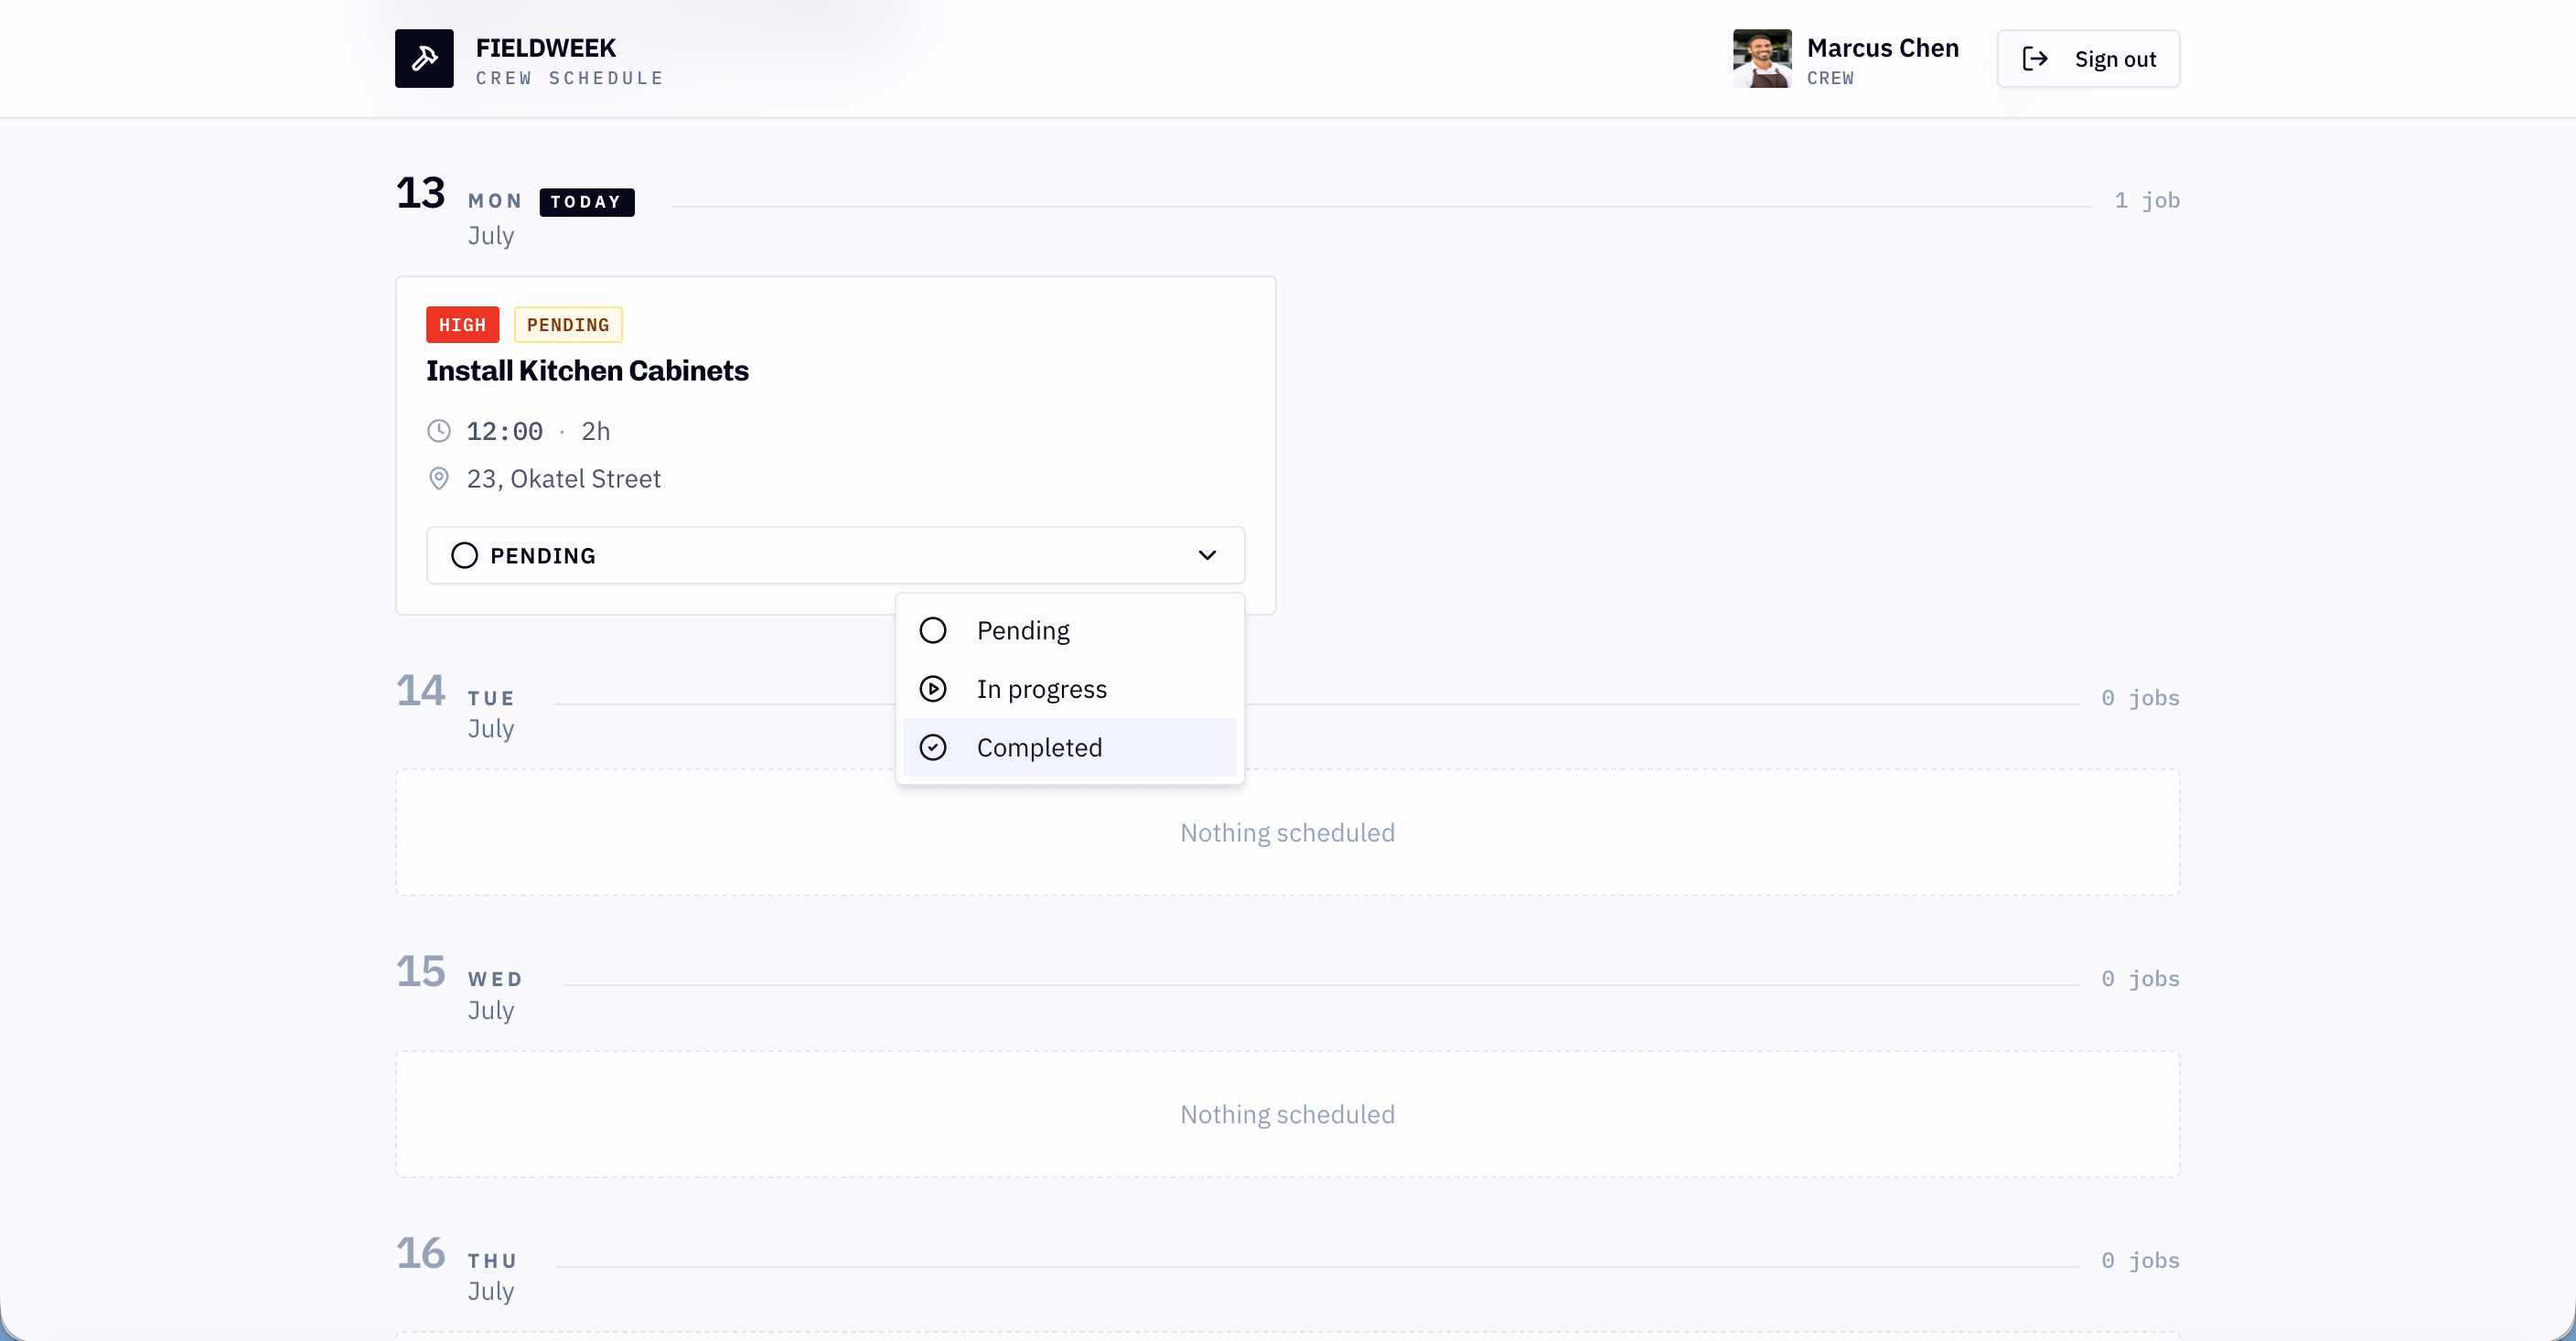
Task: Click the FieldWeek hammer logo icon
Action: 424,58
